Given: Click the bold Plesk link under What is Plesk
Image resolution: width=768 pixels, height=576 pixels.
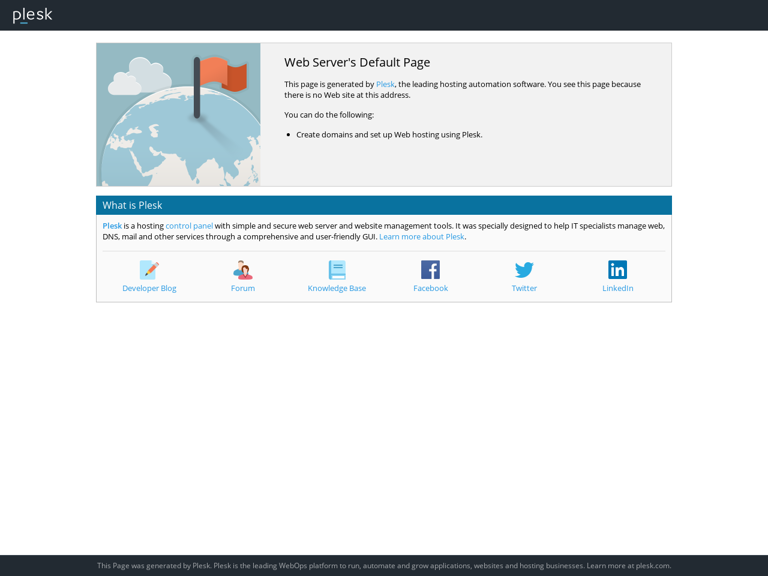Looking at the screenshot, I should 112,226.
